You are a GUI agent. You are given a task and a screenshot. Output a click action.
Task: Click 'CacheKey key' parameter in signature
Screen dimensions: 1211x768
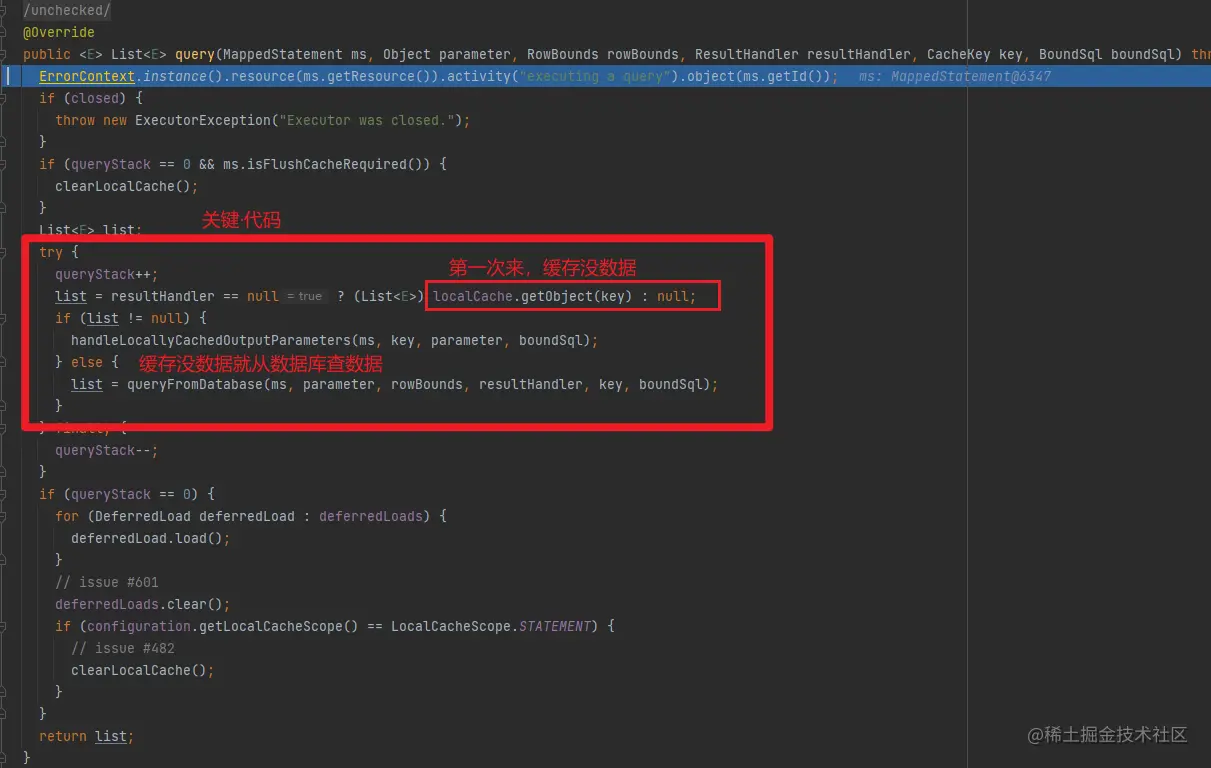click(974, 54)
